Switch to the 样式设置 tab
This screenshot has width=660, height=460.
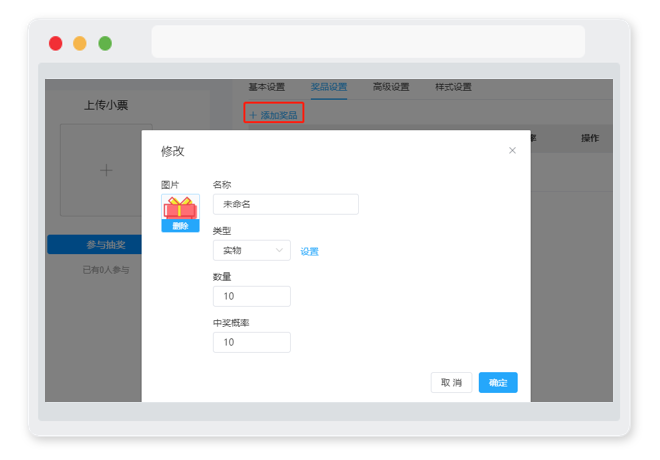(453, 87)
